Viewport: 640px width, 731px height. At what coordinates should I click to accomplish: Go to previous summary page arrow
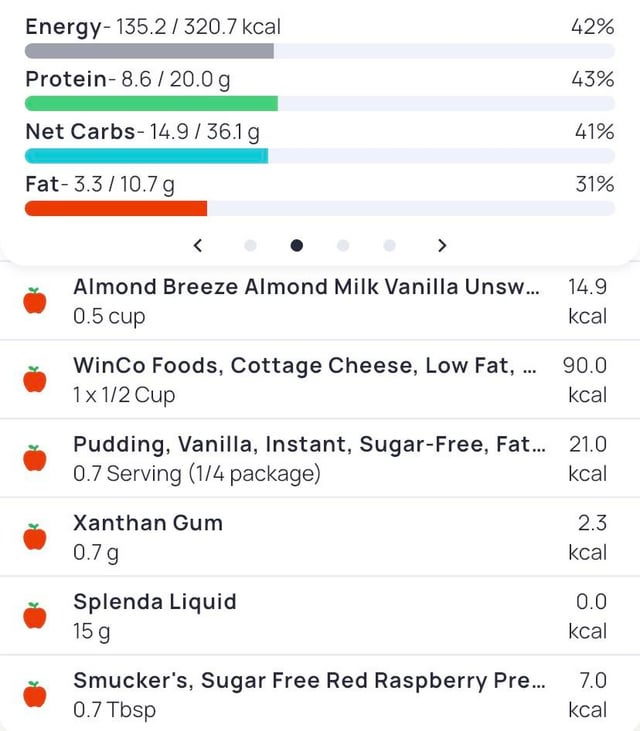(198, 245)
